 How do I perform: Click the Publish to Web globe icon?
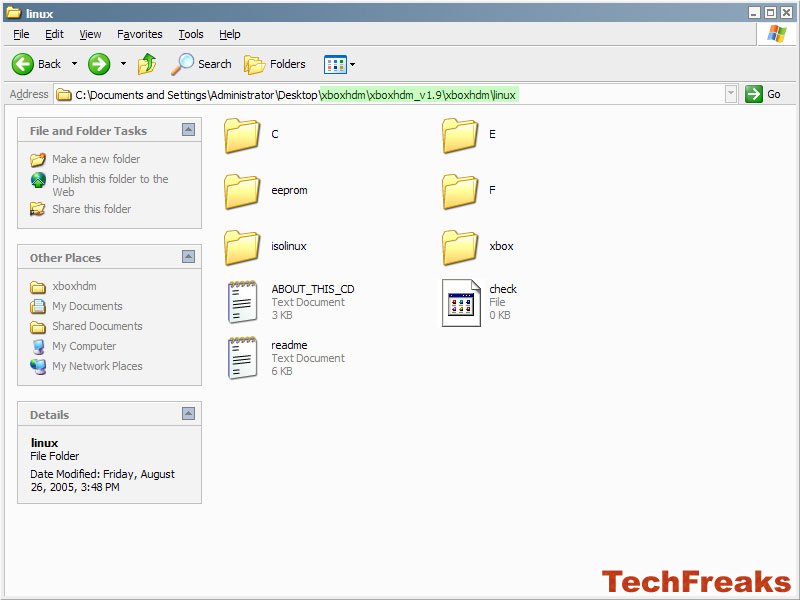[38, 180]
